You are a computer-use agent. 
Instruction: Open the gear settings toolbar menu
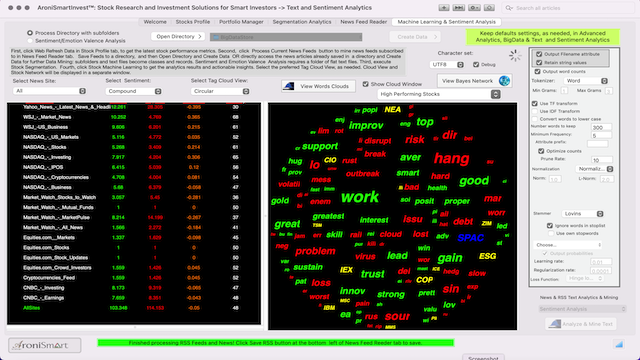[474, 8]
